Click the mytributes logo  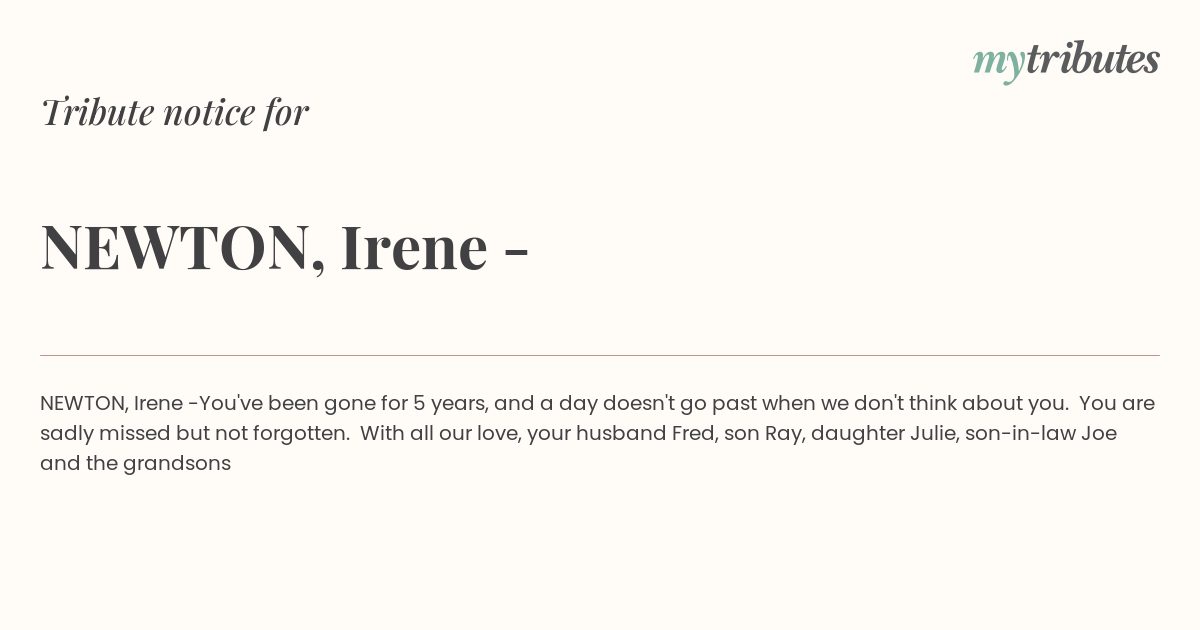tap(1066, 61)
